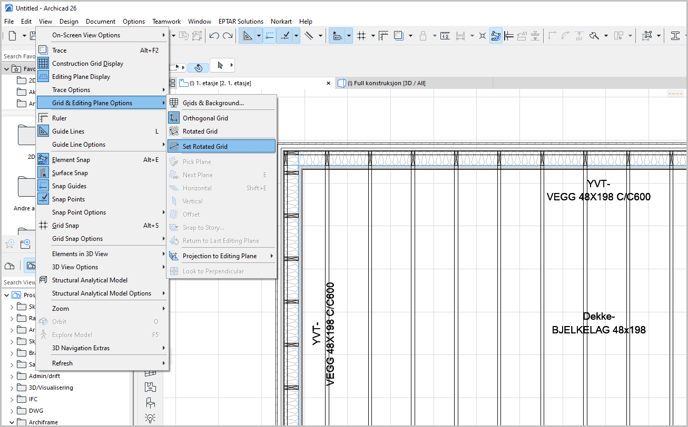Open the Refresh submenu
This screenshot has width=688, height=427.
pyautogui.click(x=102, y=363)
